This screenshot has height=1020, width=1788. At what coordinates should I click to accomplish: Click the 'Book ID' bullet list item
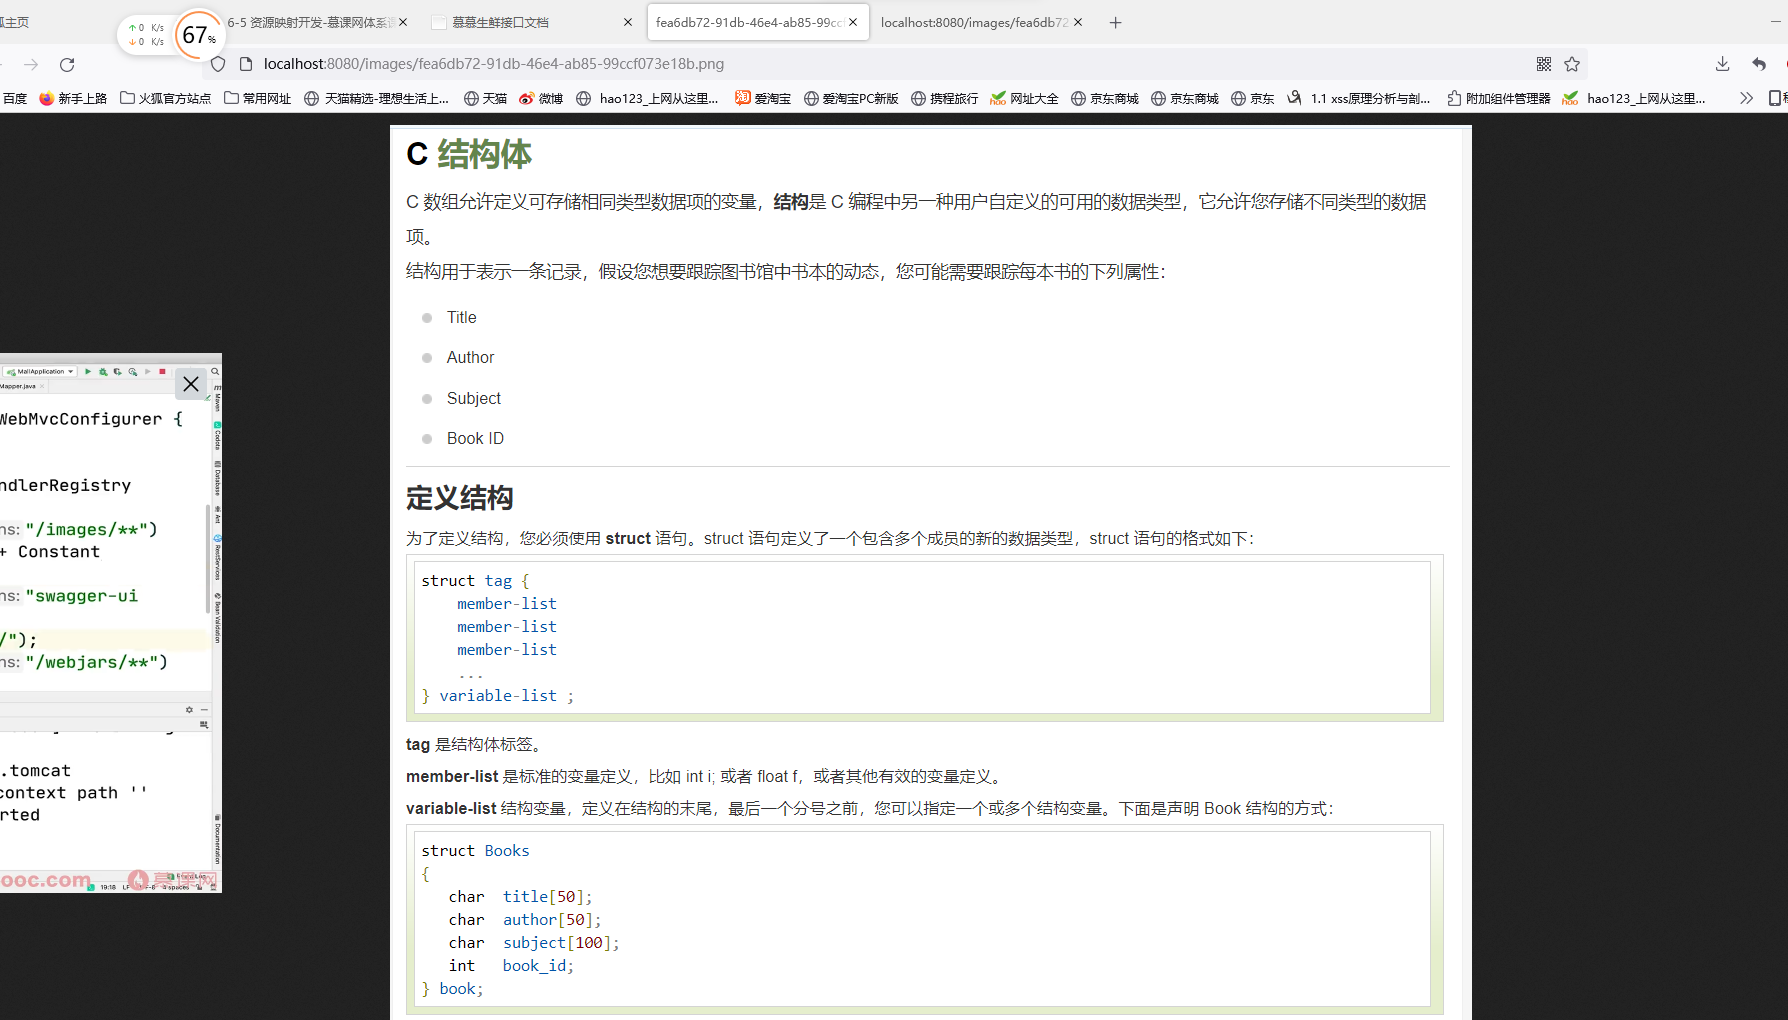[475, 438]
